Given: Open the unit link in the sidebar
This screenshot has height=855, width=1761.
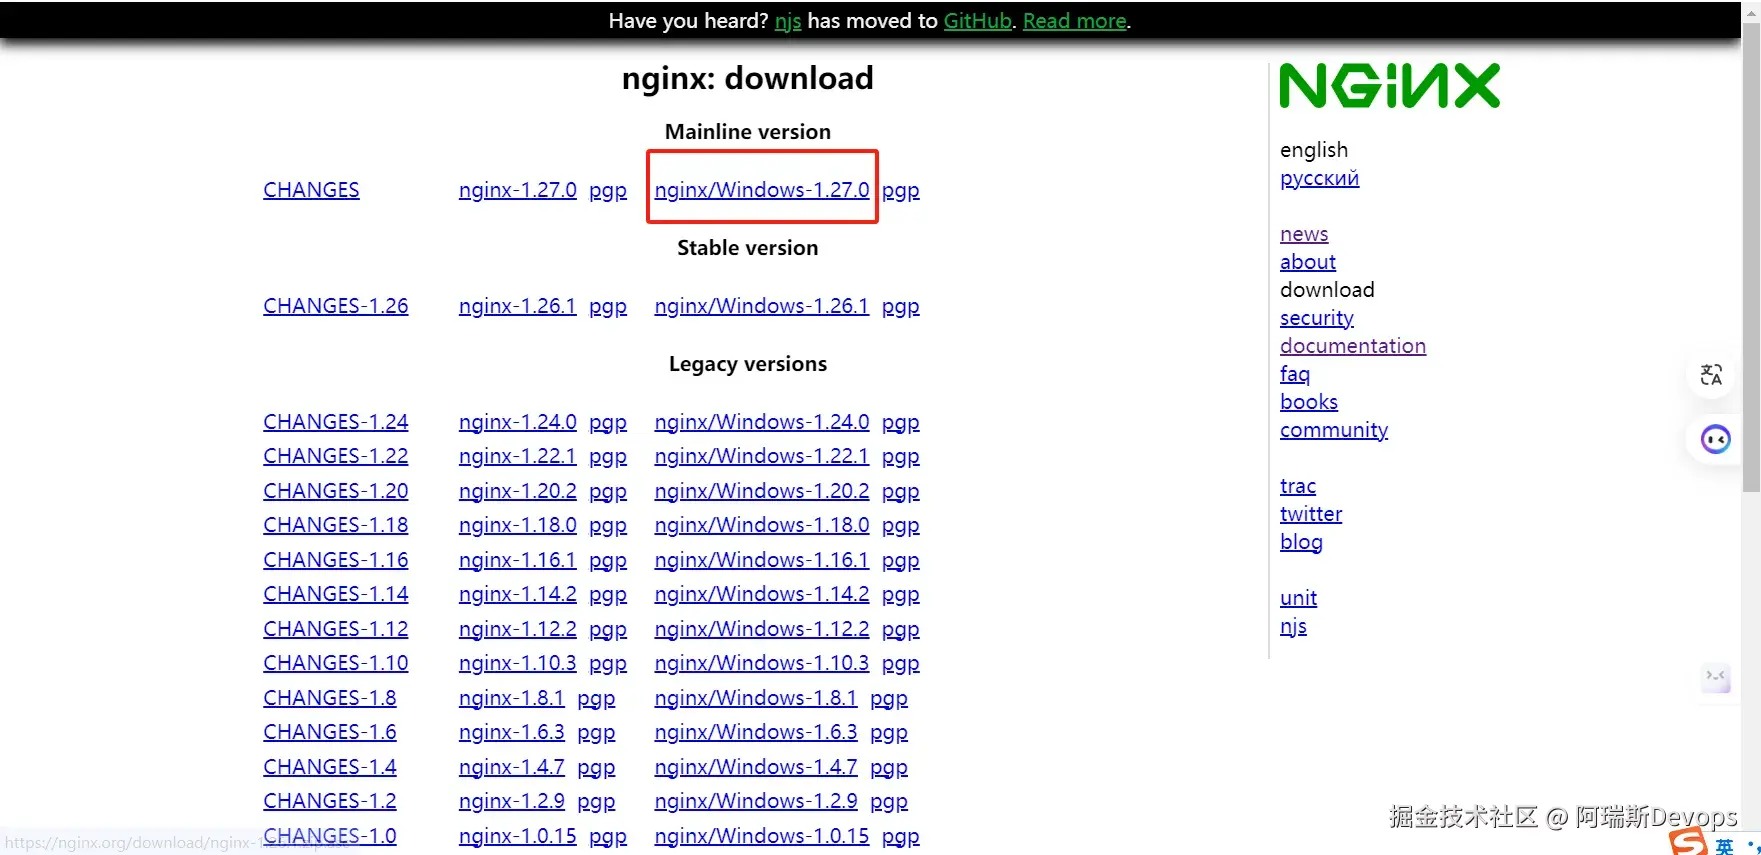Looking at the screenshot, I should point(1298,598).
